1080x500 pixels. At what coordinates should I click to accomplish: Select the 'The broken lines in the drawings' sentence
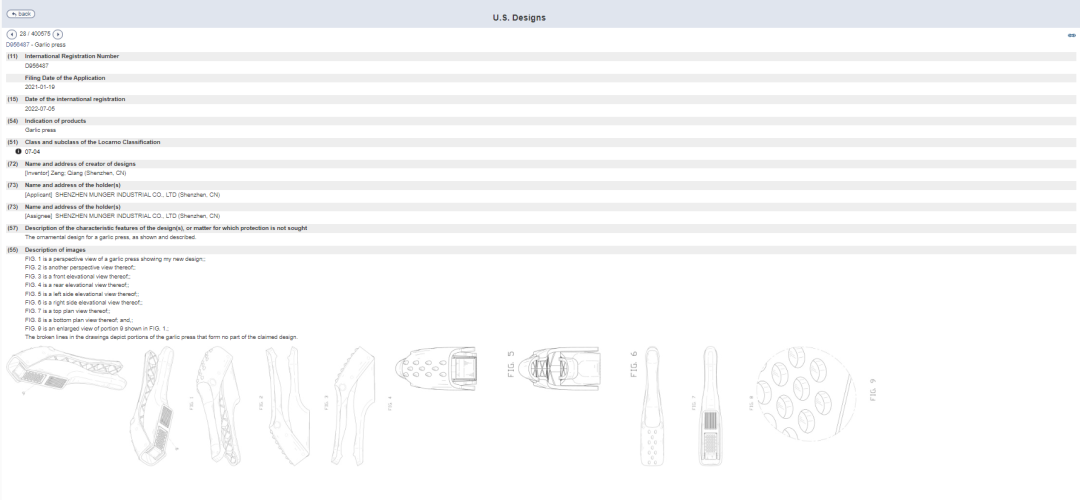click(x=161, y=337)
